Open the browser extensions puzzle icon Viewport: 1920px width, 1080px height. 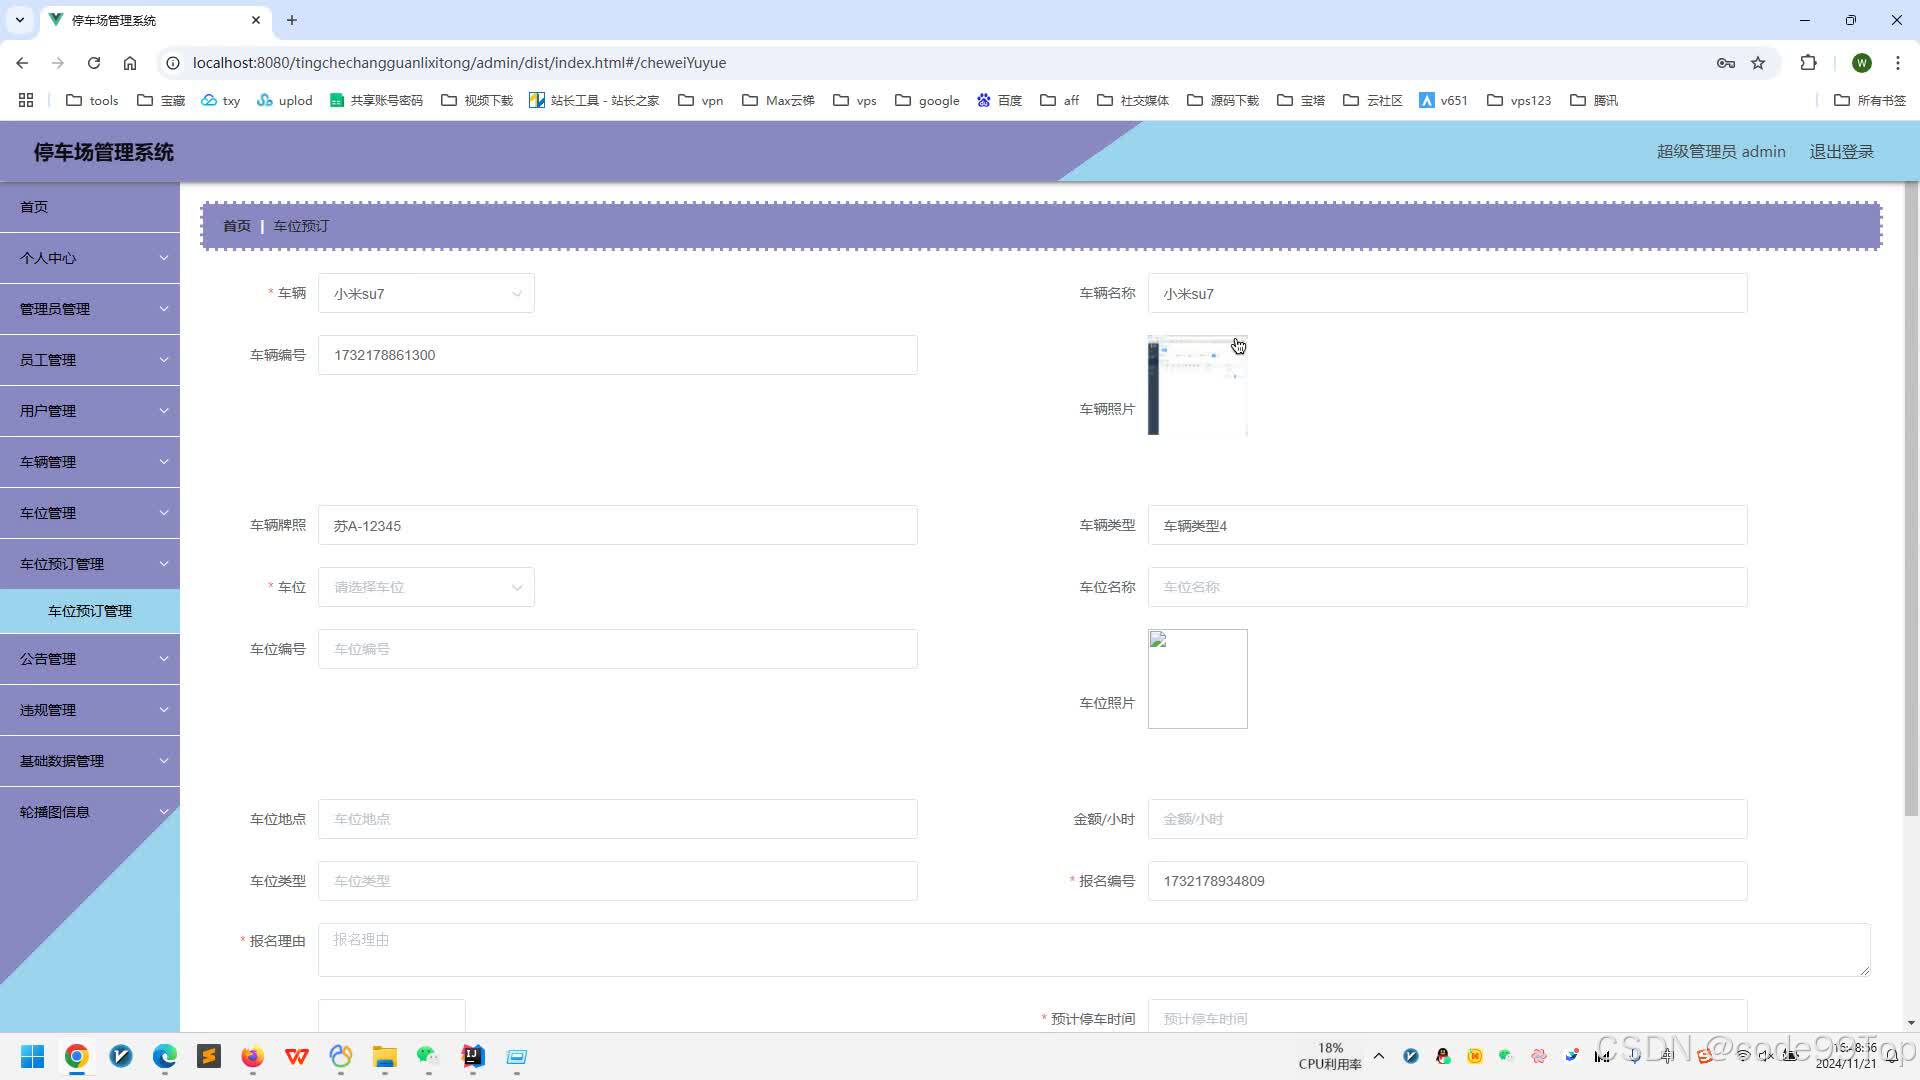pos(1808,63)
